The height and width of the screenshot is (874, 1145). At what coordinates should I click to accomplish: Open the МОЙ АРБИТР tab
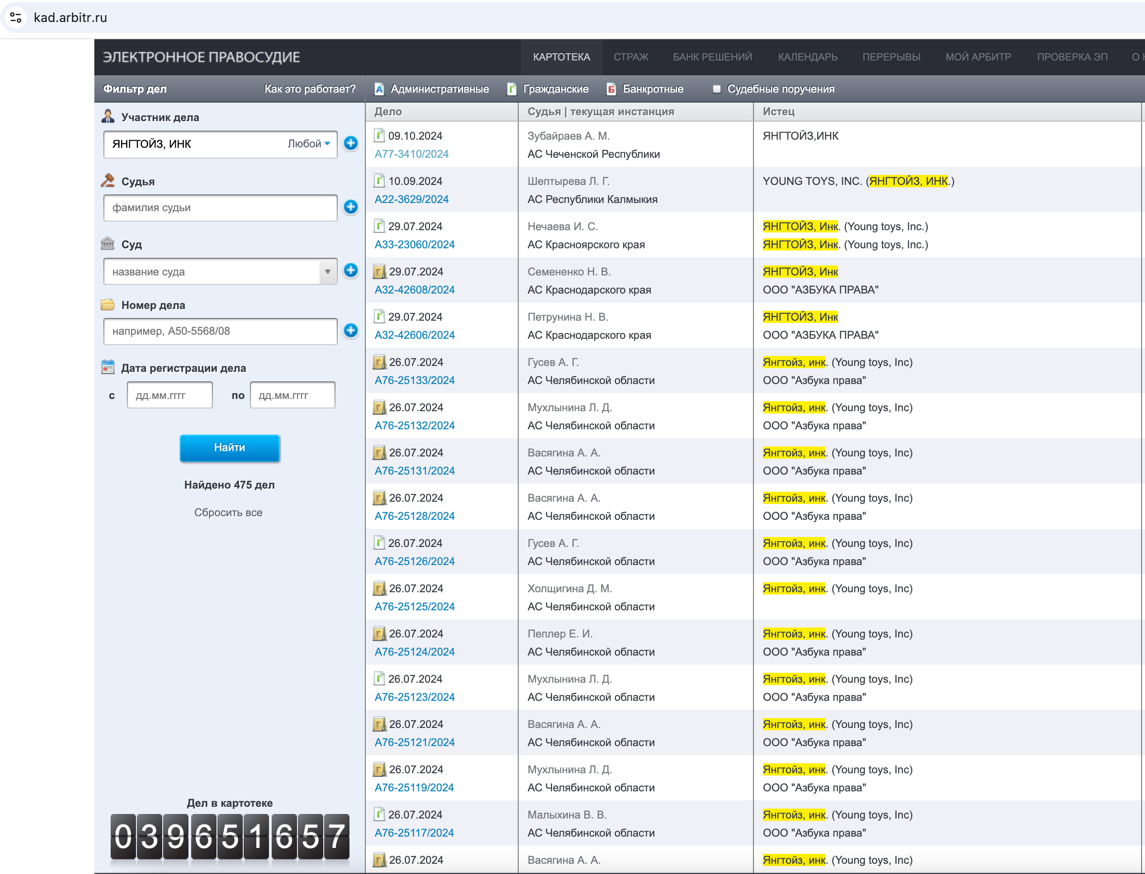click(x=978, y=56)
